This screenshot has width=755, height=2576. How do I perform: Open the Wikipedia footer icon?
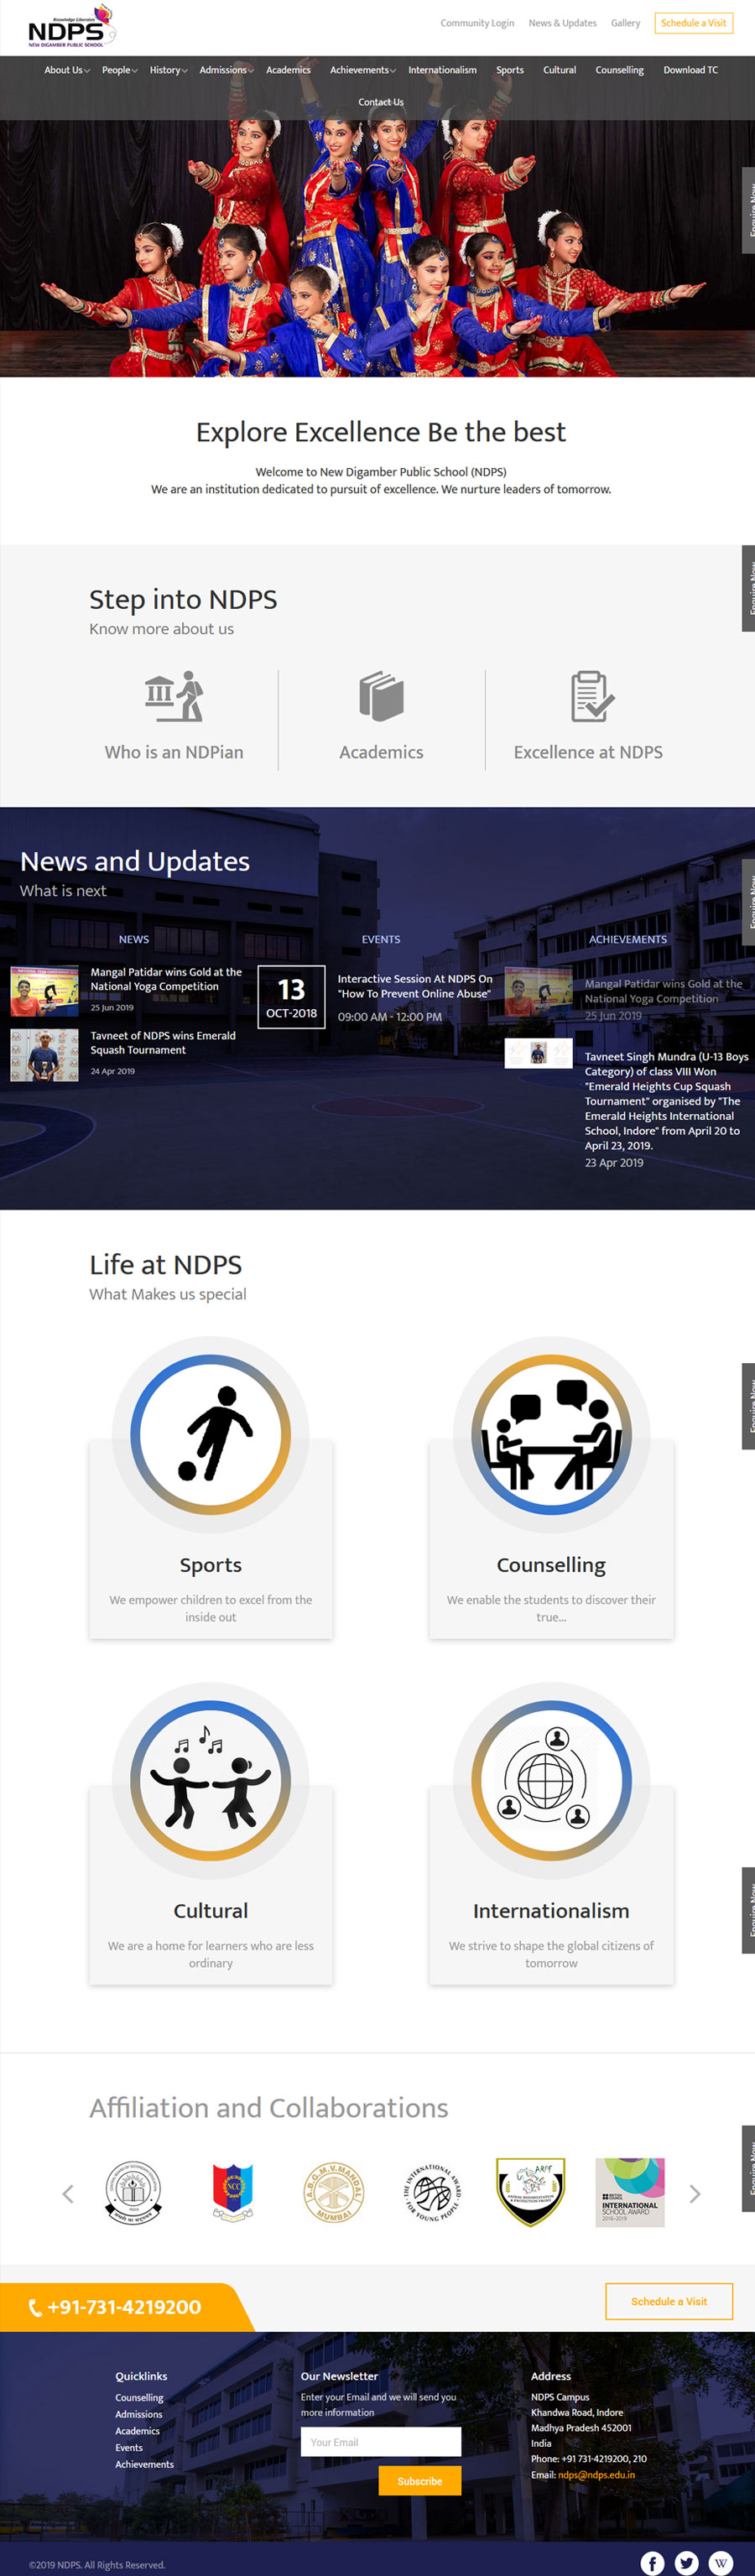720,2562
